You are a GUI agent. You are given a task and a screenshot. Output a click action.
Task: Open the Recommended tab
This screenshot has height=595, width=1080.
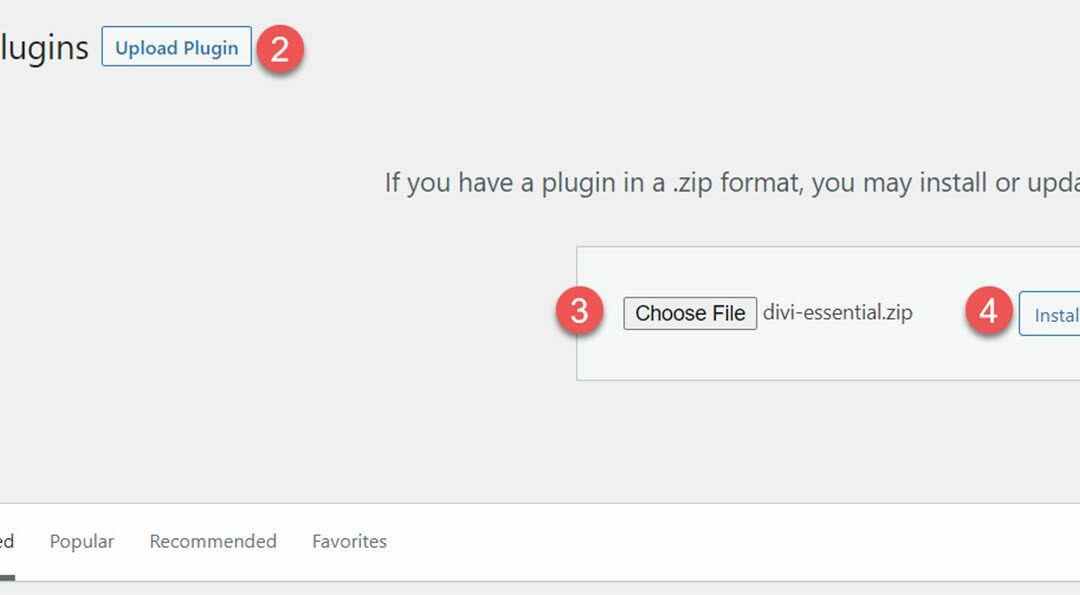(x=213, y=541)
